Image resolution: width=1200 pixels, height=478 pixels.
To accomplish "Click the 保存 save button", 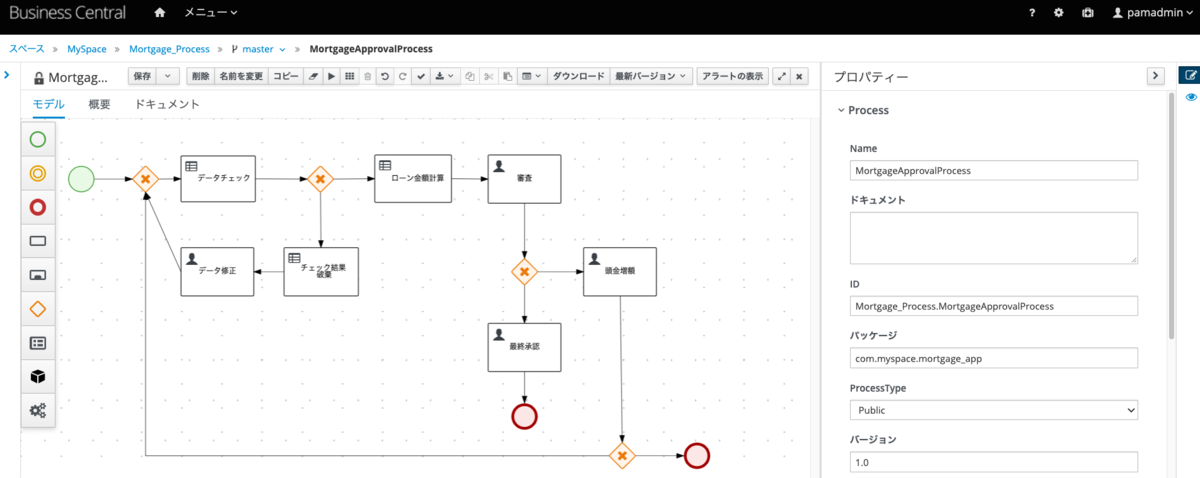I will [142, 76].
